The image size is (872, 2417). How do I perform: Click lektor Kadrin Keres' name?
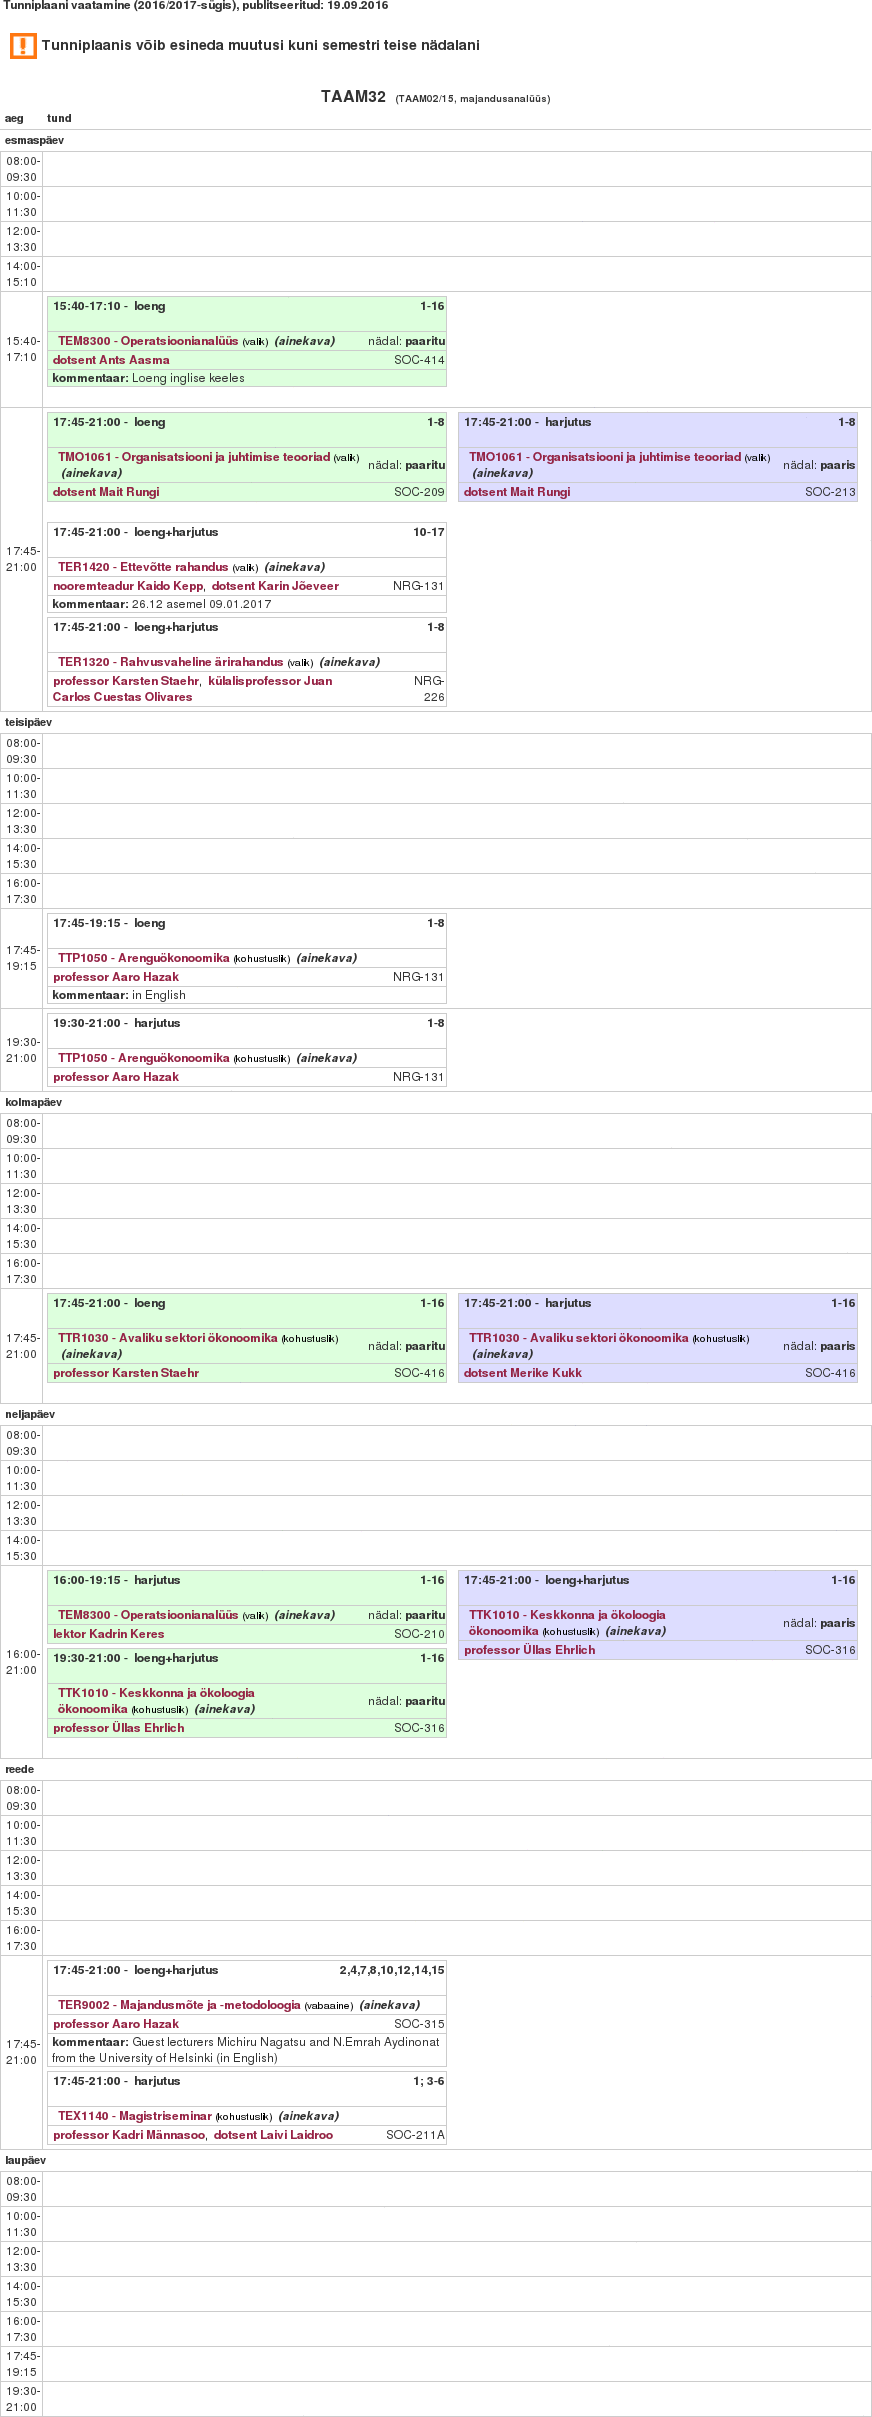pyautogui.click(x=108, y=1634)
